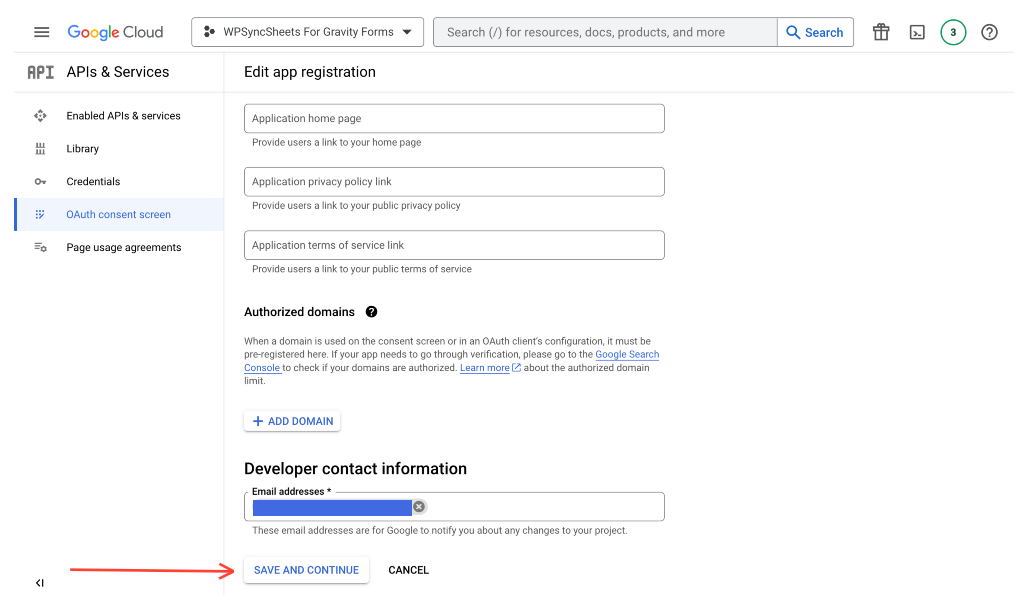Open the Google Cloud help menu

(x=989, y=31)
